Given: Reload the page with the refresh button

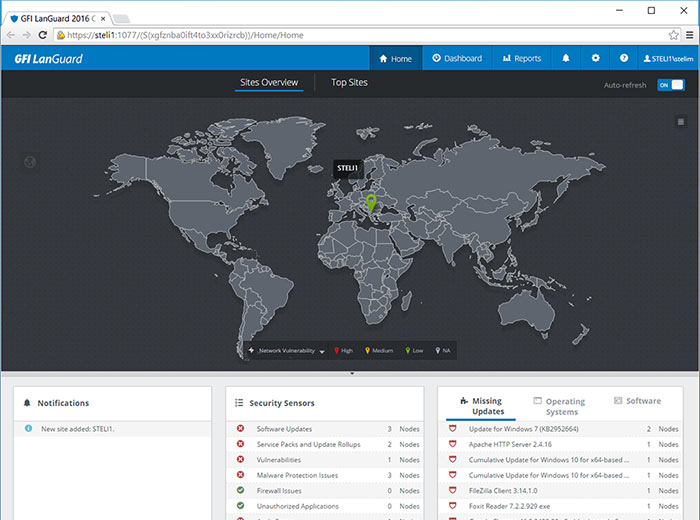Looking at the screenshot, I should click(43, 35).
